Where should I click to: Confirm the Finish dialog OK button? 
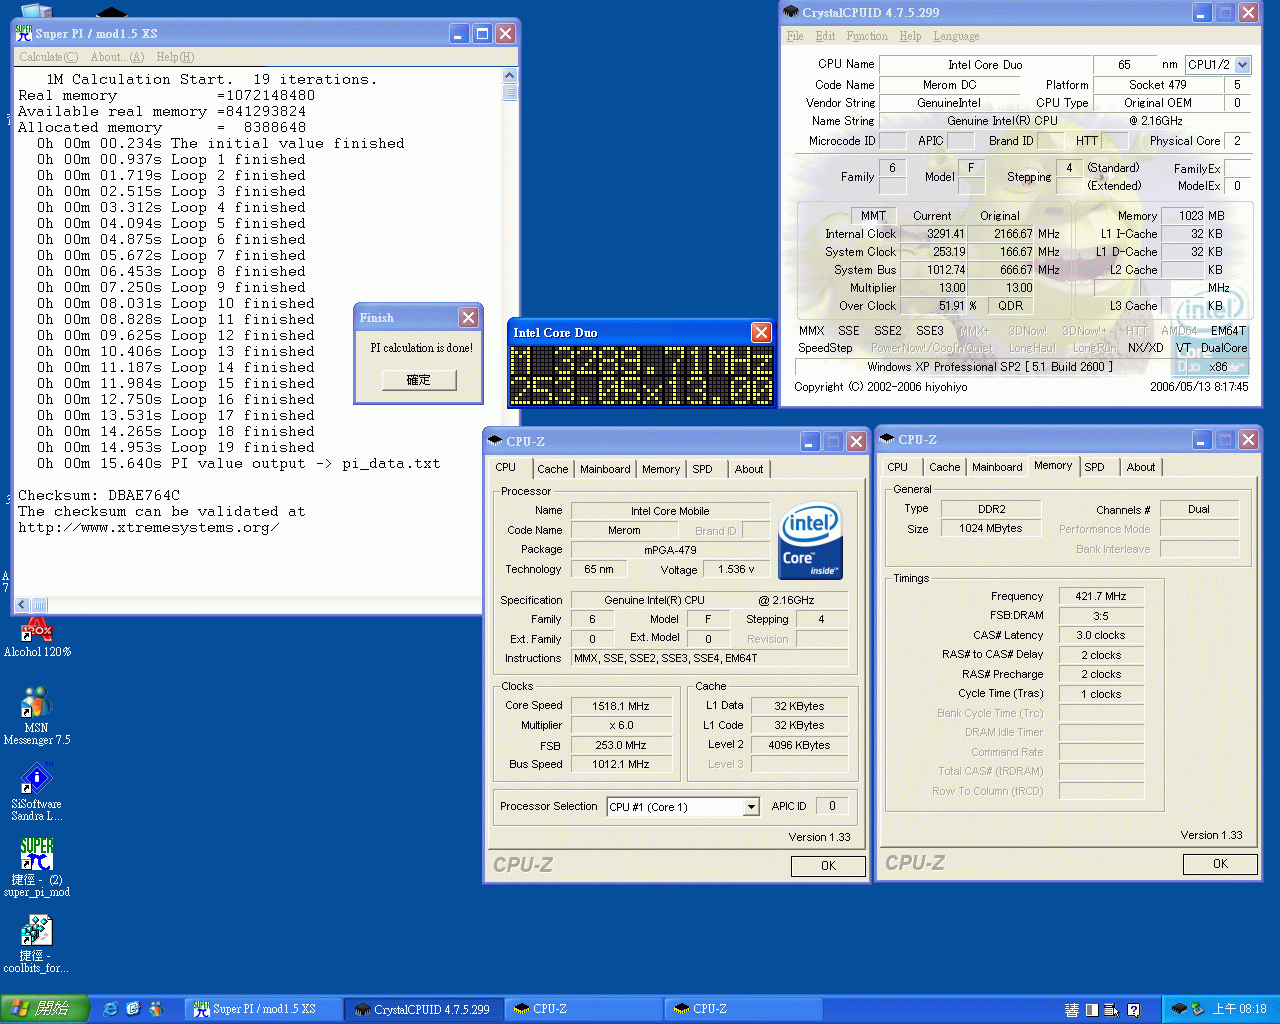pos(418,380)
